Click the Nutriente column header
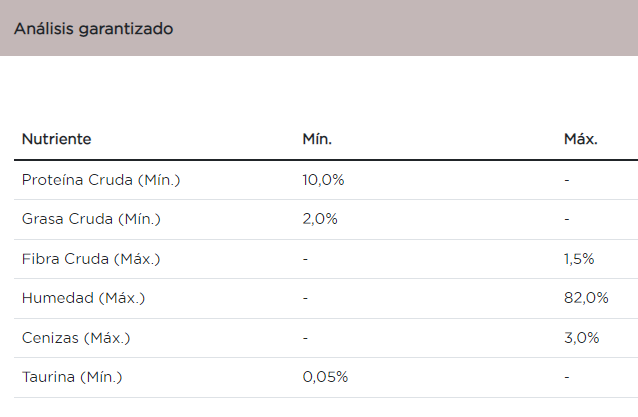The image size is (638, 417). (56, 139)
